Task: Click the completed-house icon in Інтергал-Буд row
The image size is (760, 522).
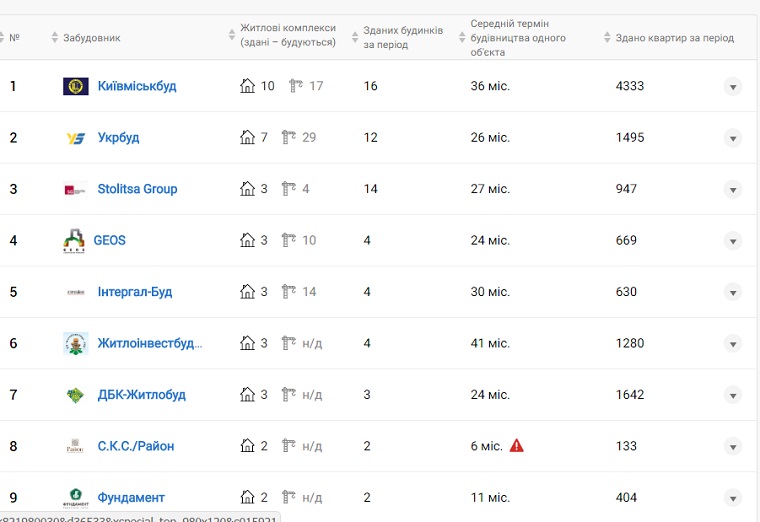Action: pyautogui.click(x=247, y=291)
